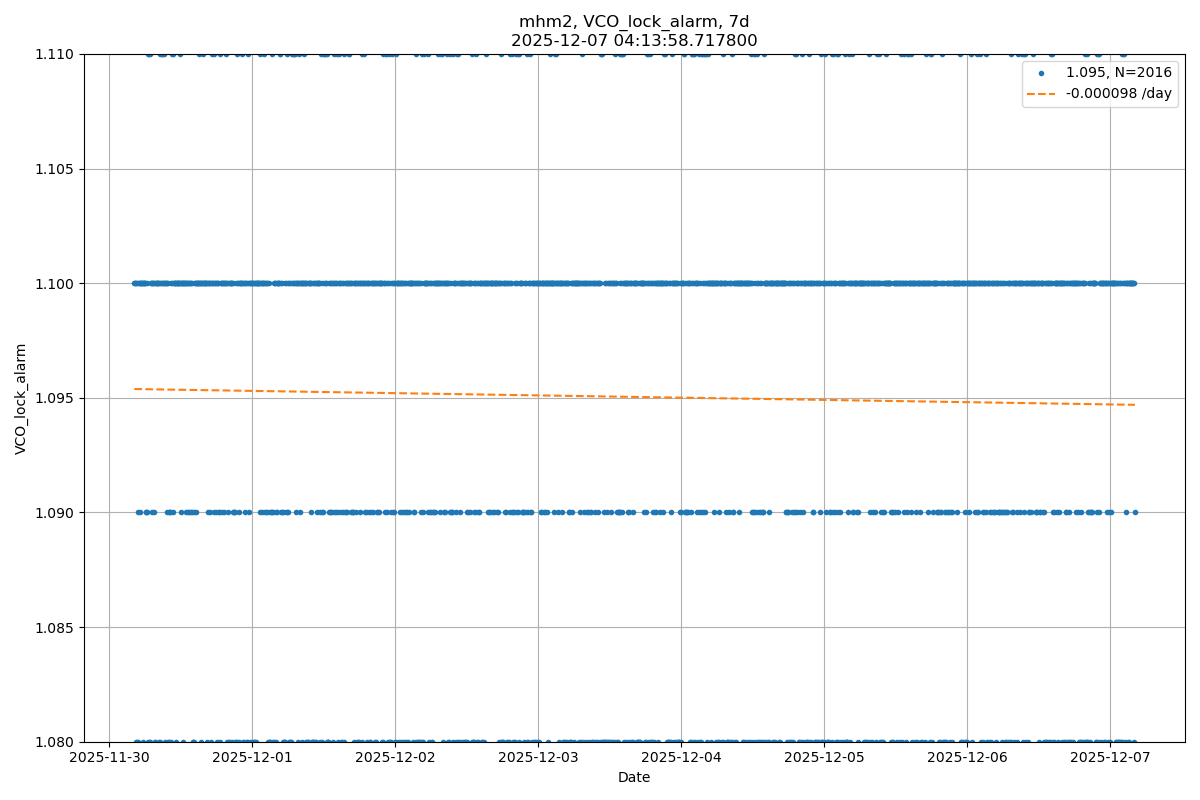Click the x-axis tick label 2025-12-01

(252, 758)
